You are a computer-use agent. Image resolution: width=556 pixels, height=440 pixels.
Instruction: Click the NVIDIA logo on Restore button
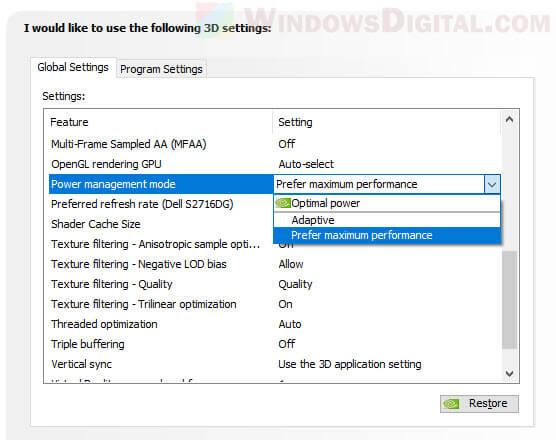[451, 404]
